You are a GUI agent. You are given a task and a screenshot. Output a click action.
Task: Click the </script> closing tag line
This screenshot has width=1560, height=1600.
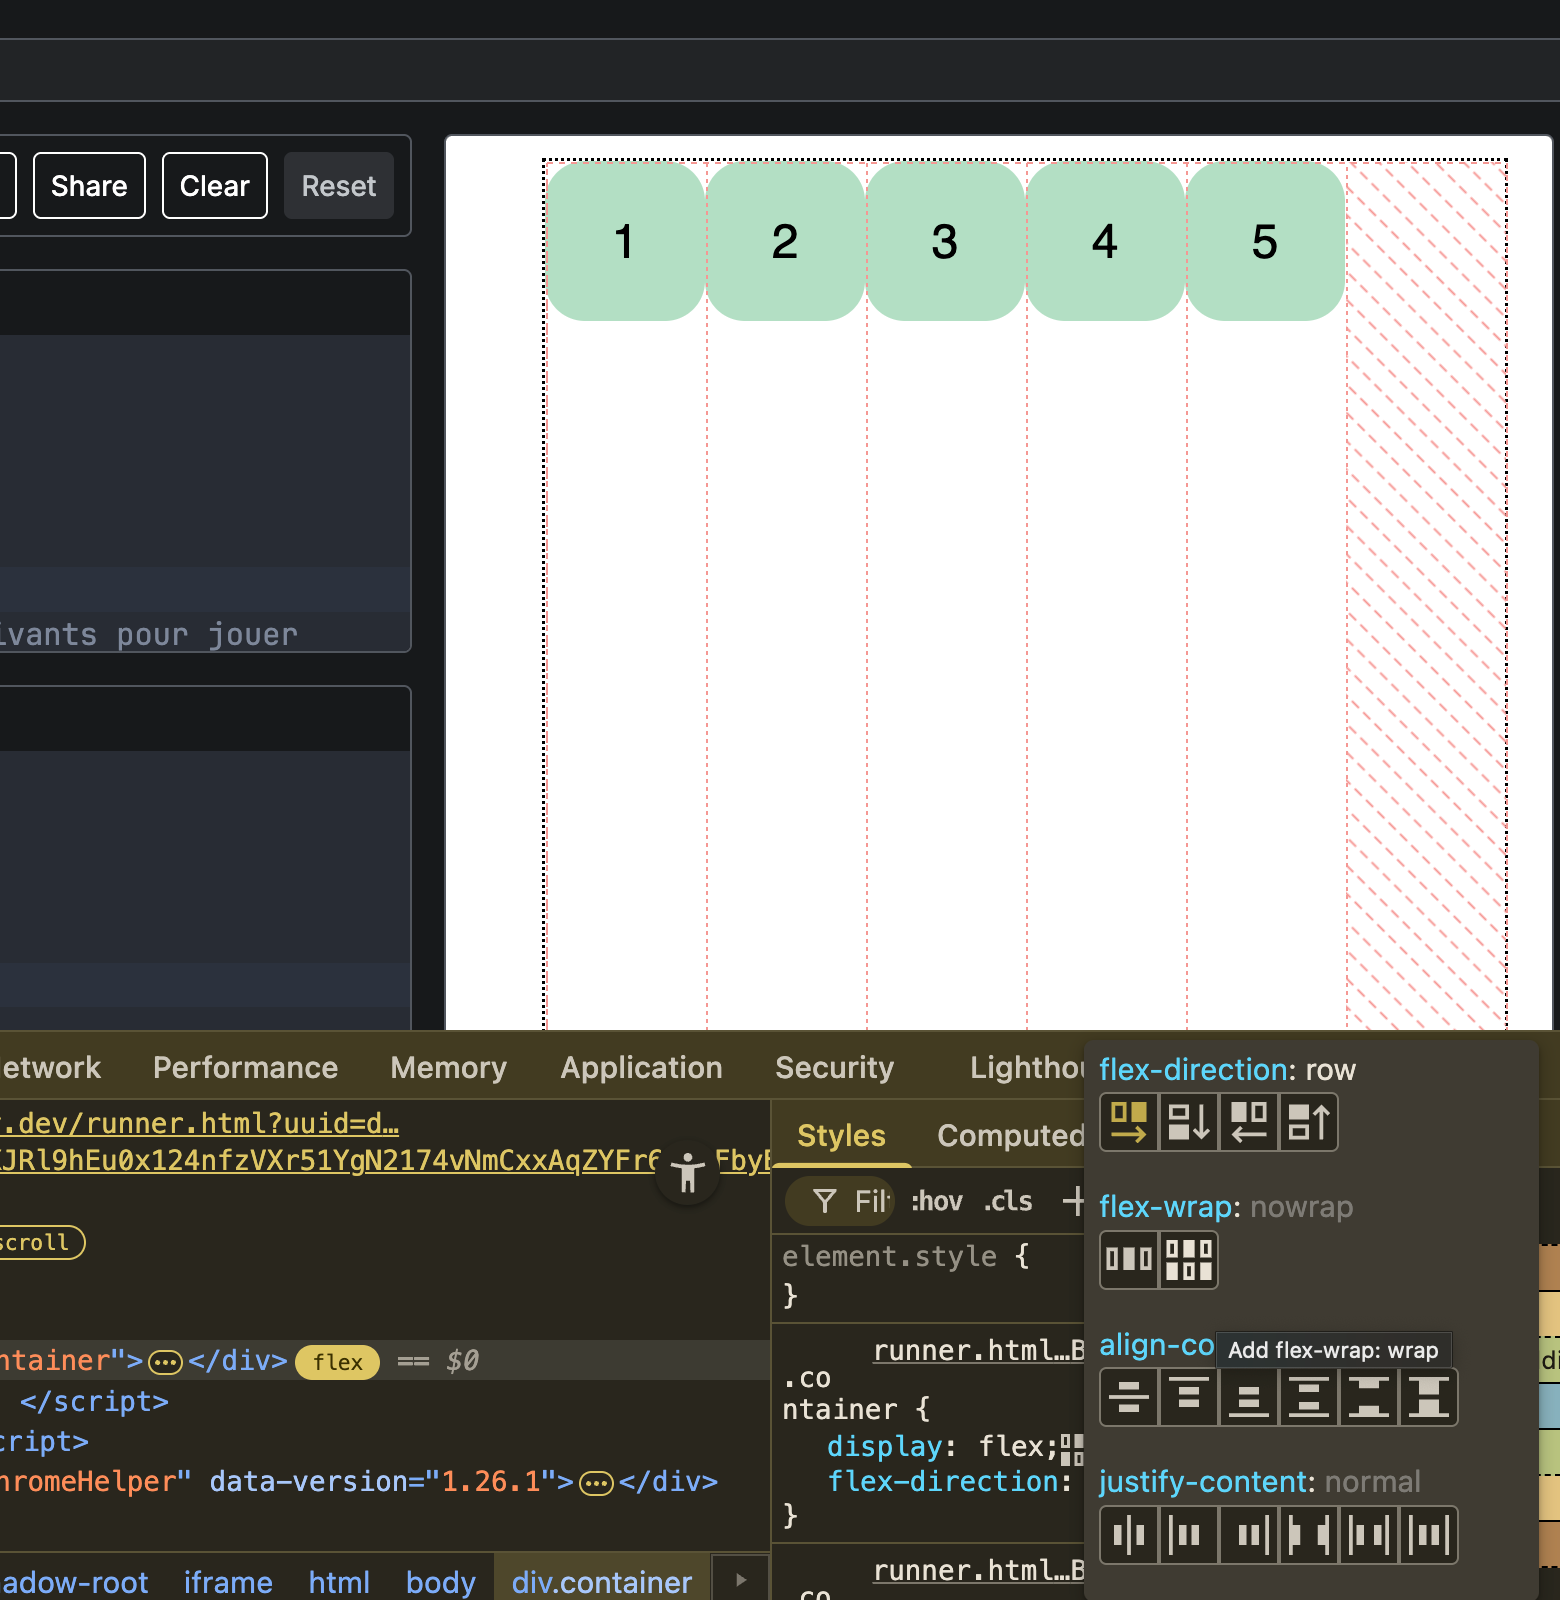94,1402
